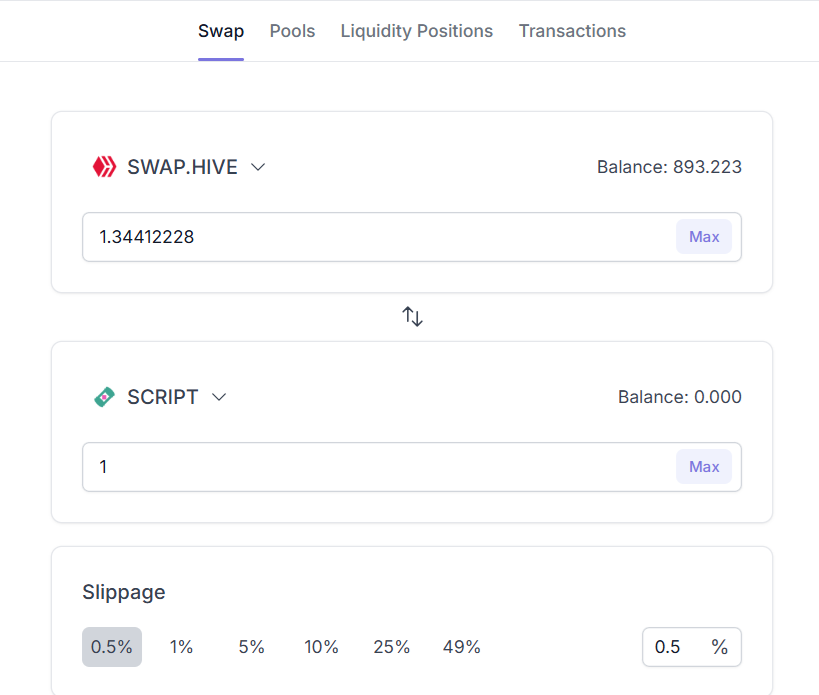Set slippage to 49%
Screen dimensions: 819x695
(x=461, y=647)
